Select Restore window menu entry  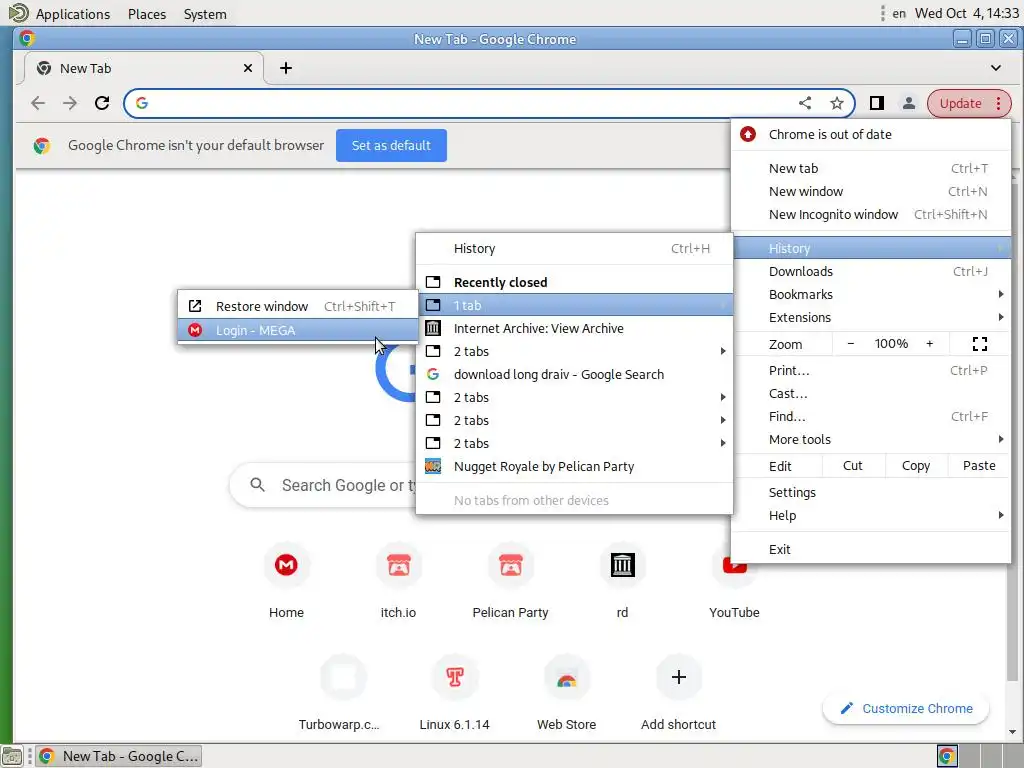(x=298, y=306)
